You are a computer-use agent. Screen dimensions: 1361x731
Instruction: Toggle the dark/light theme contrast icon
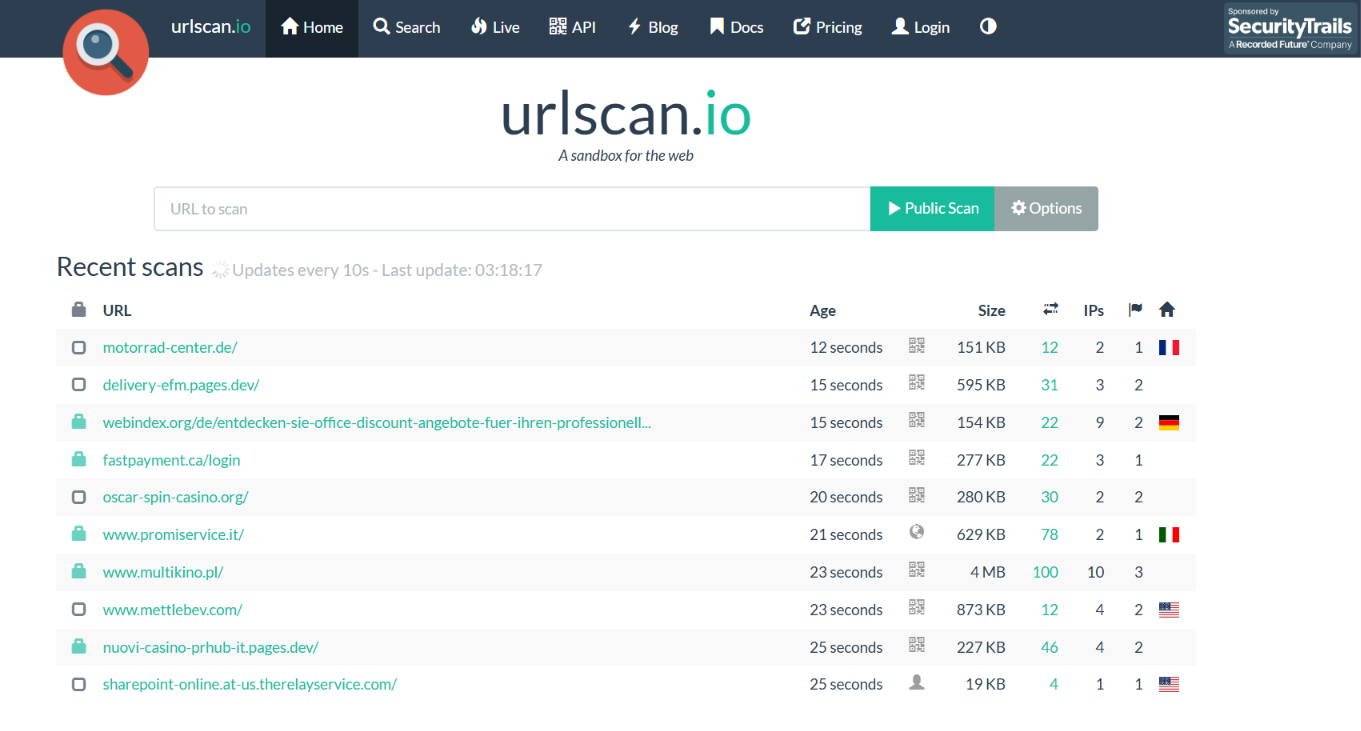pyautogui.click(x=988, y=27)
